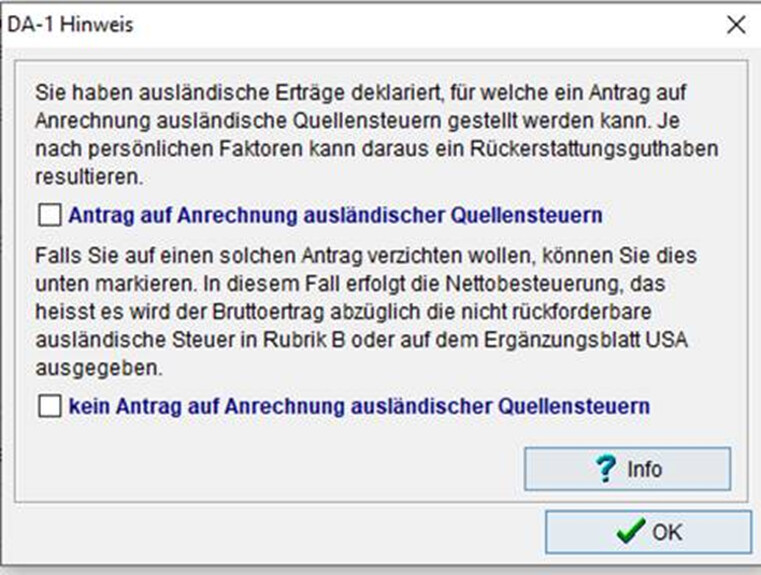Click the bold label "Antrag auf Anrechnung ausländischer Quellensteuern"
The image size is (761, 575).
(335, 214)
